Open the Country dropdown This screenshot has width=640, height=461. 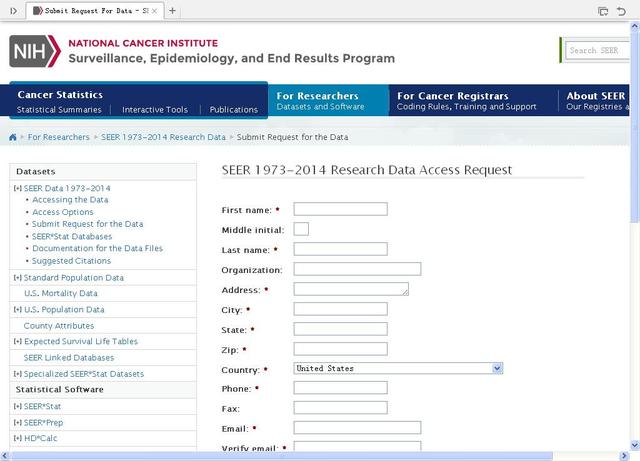pos(497,368)
